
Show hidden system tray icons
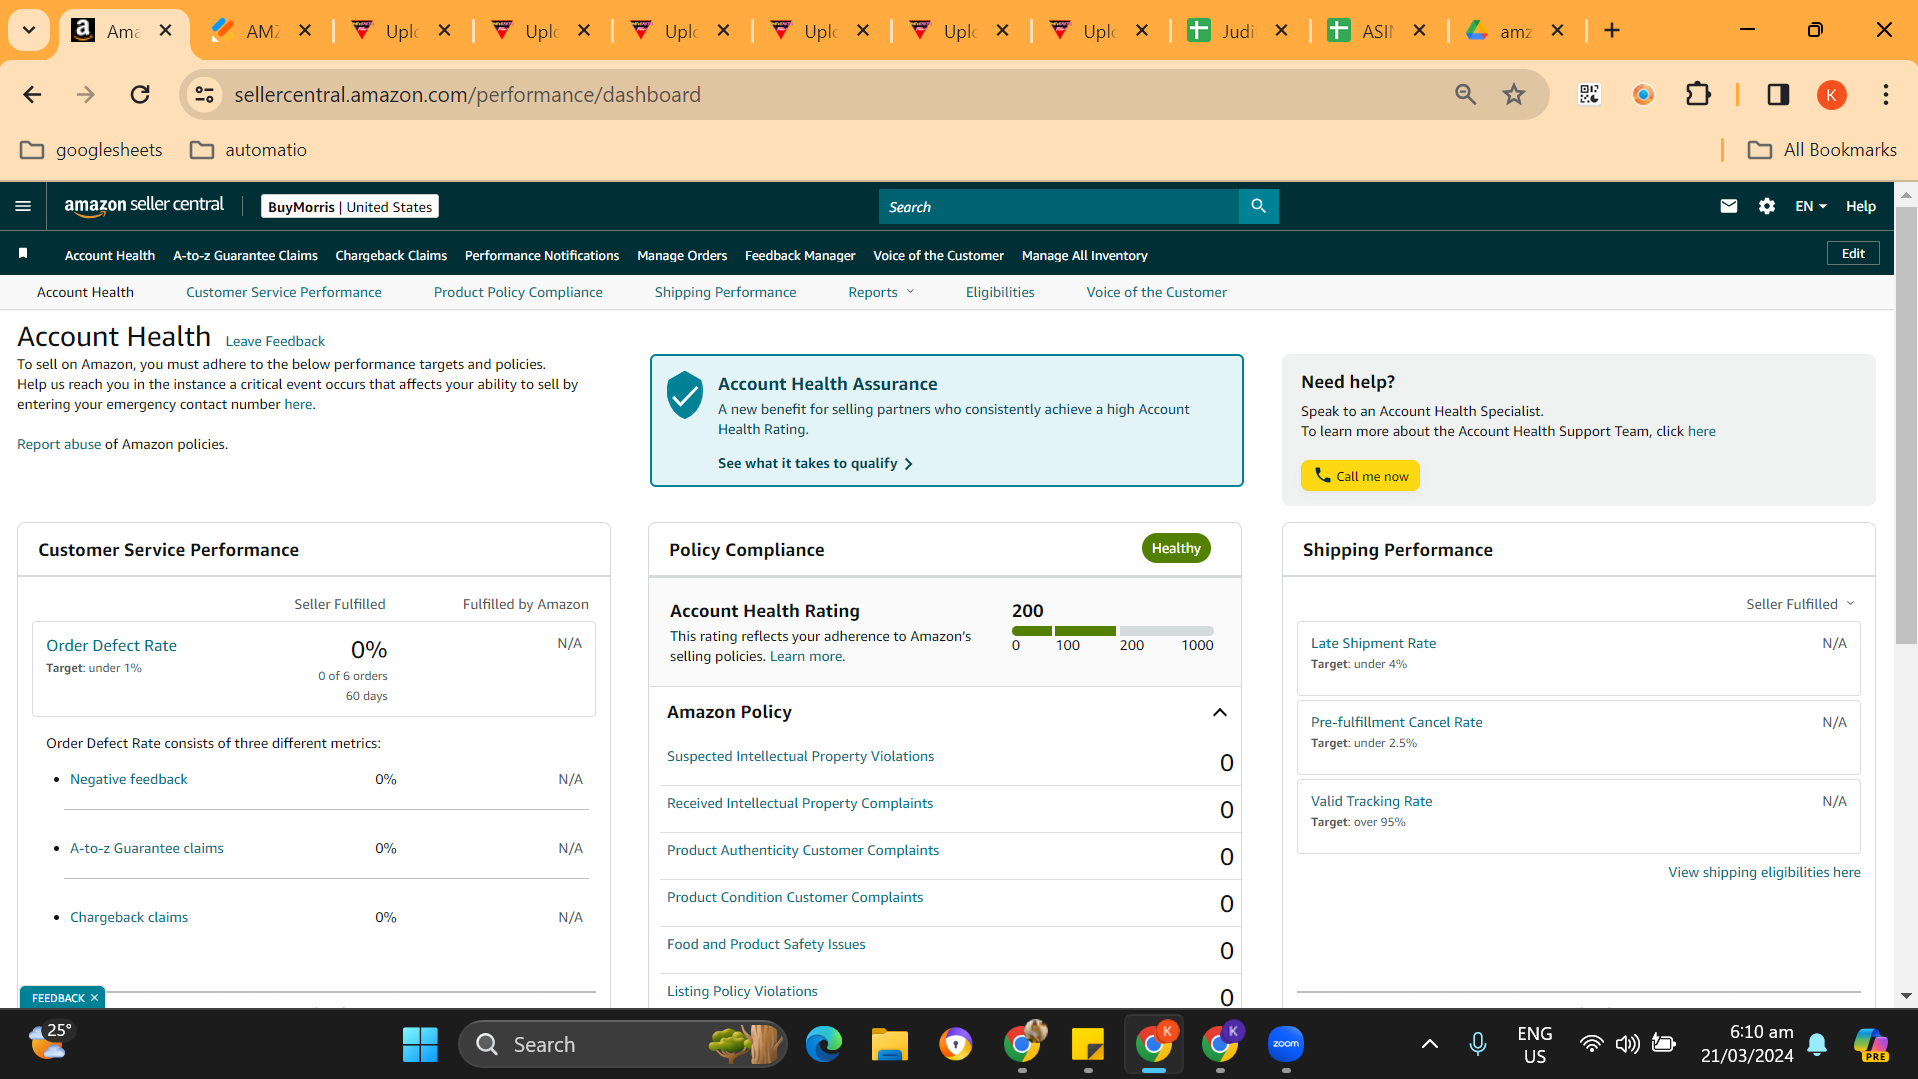[x=1429, y=1045]
